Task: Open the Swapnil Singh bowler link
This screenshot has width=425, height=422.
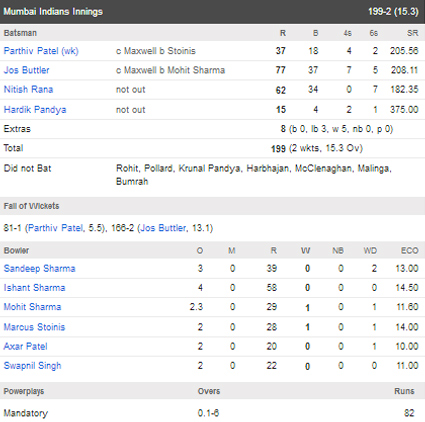Action: [32, 366]
